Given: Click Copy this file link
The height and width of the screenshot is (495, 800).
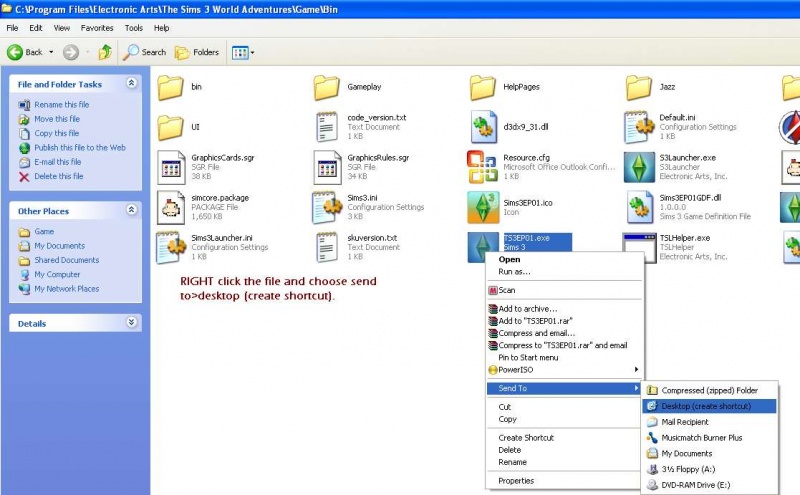Looking at the screenshot, I should coord(57,133).
